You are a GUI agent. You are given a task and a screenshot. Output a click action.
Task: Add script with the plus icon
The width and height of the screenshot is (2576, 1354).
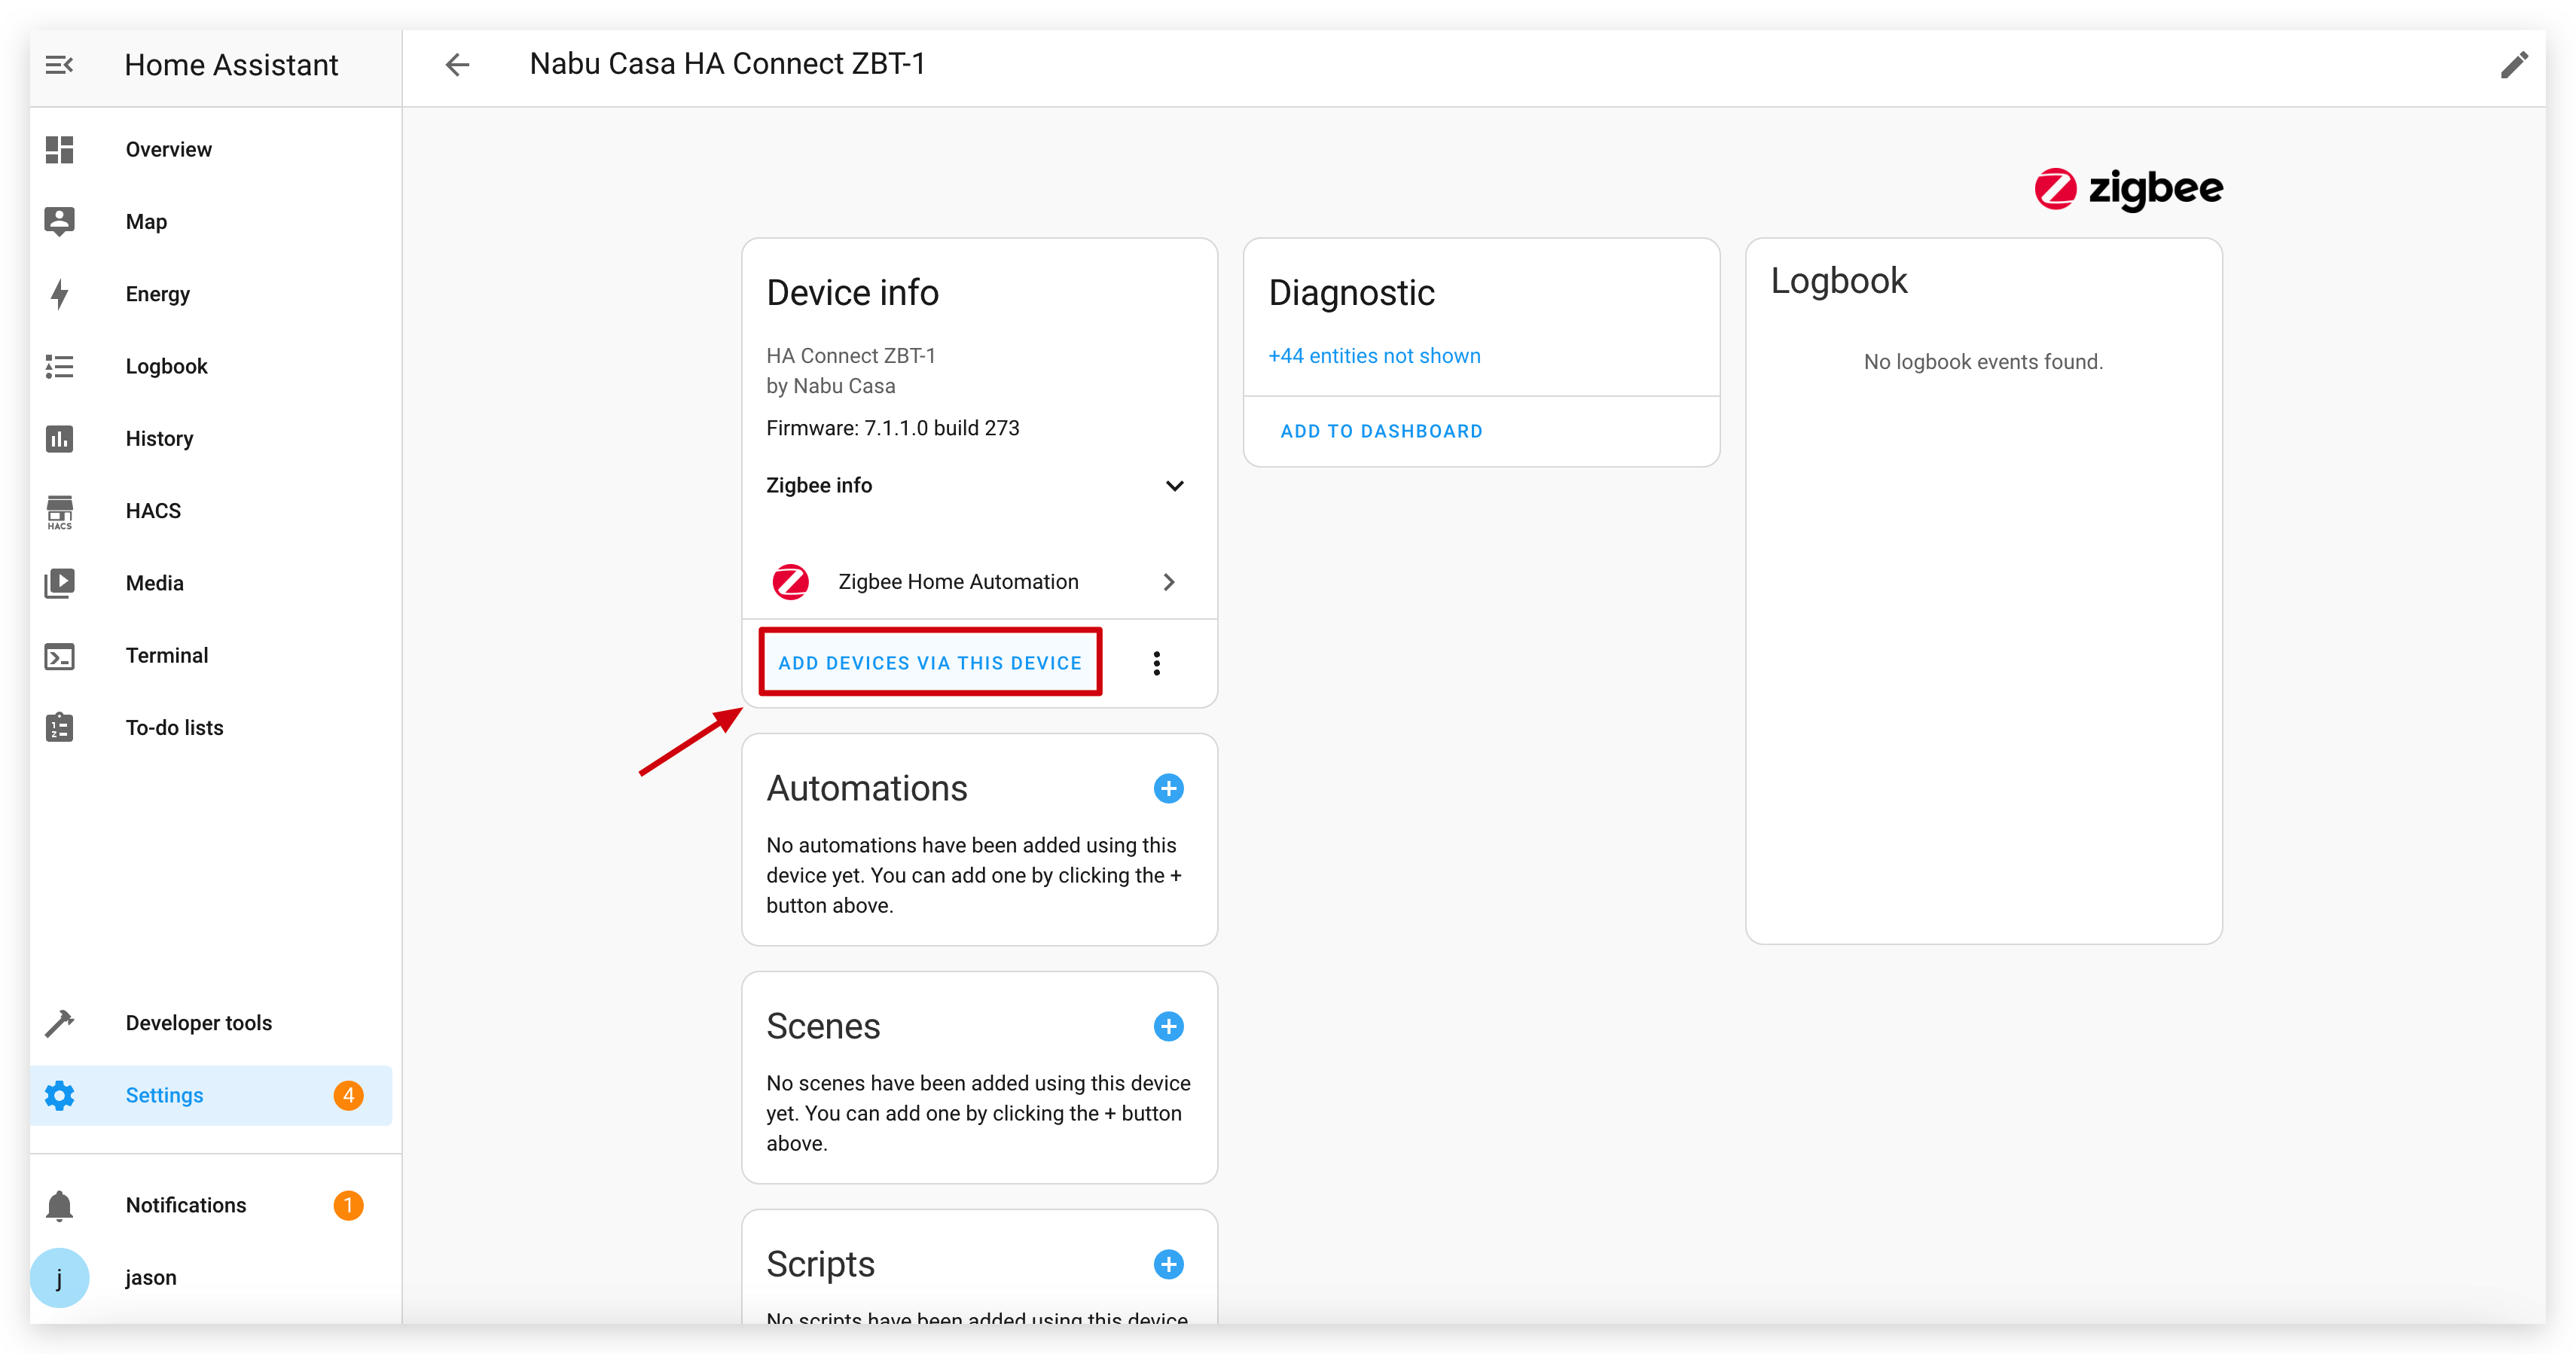(x=1168, y=1264)
